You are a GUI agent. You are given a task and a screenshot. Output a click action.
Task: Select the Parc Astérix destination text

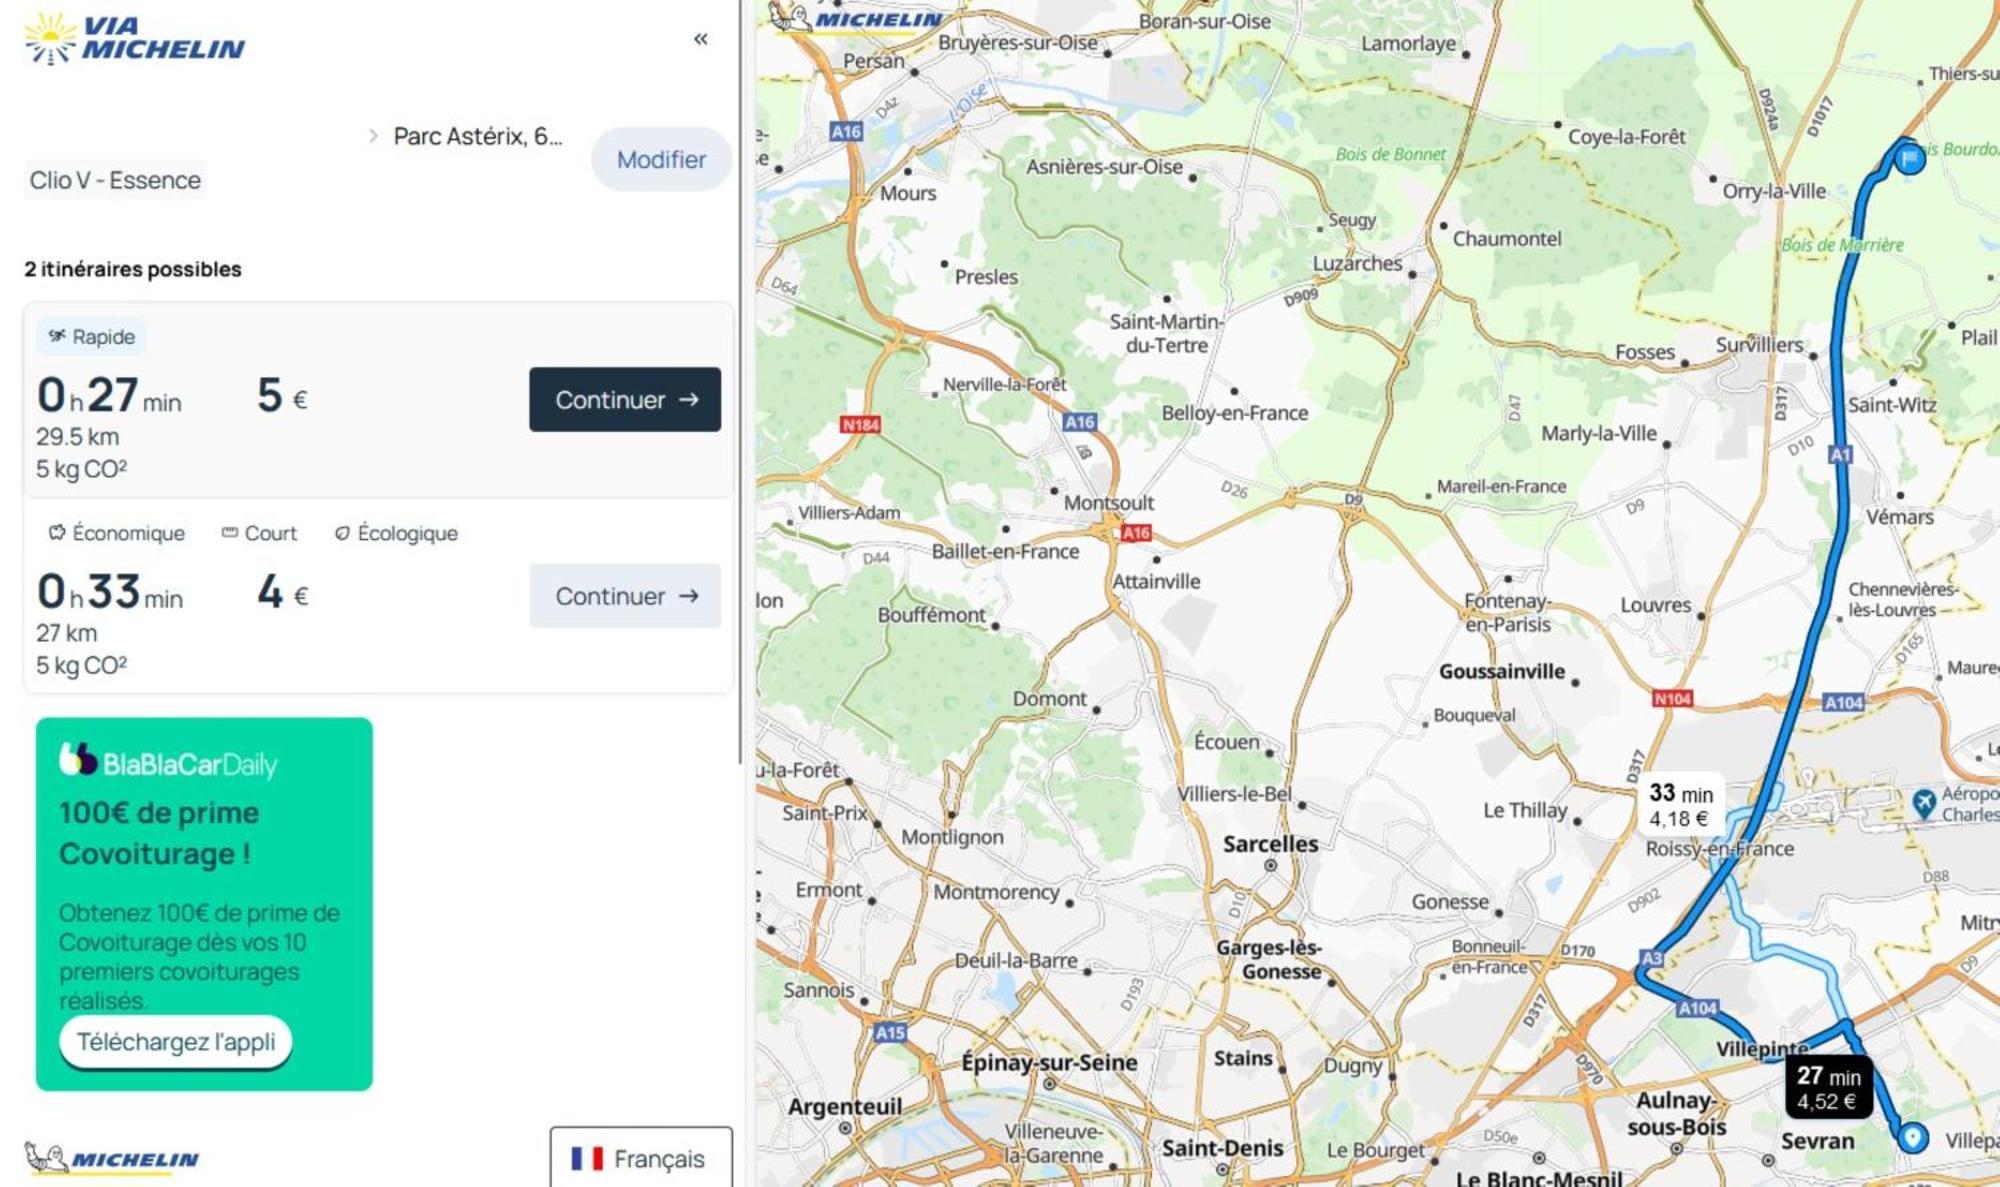pyautogui.click(x=478, y=136)
